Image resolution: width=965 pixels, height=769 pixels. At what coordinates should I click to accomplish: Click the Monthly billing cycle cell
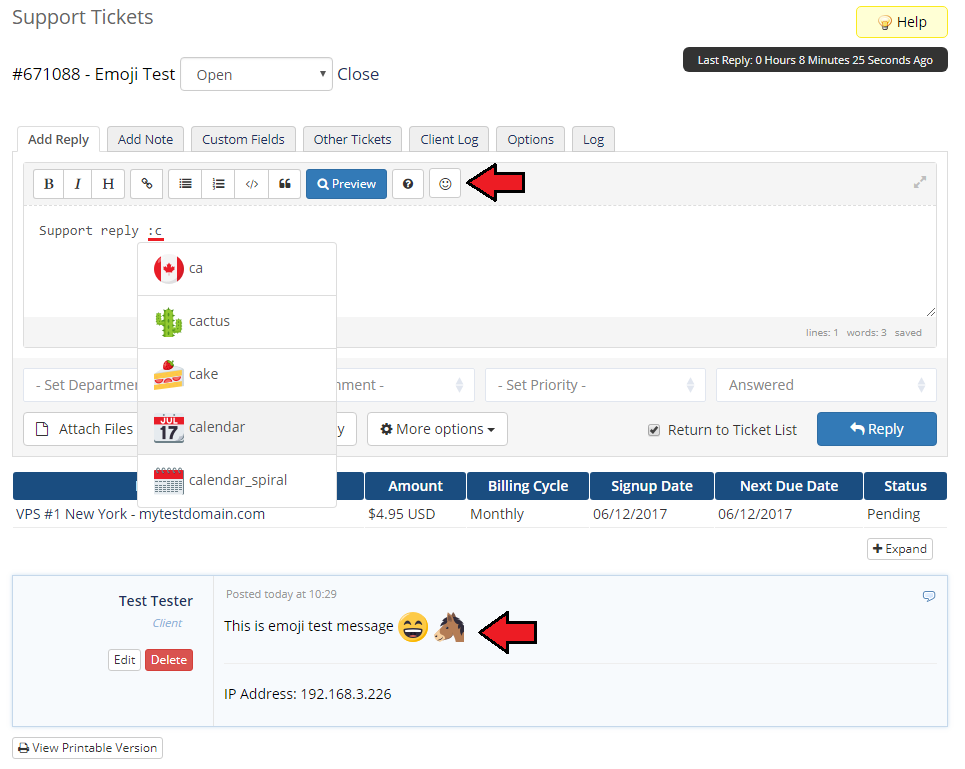click(497, 514)
